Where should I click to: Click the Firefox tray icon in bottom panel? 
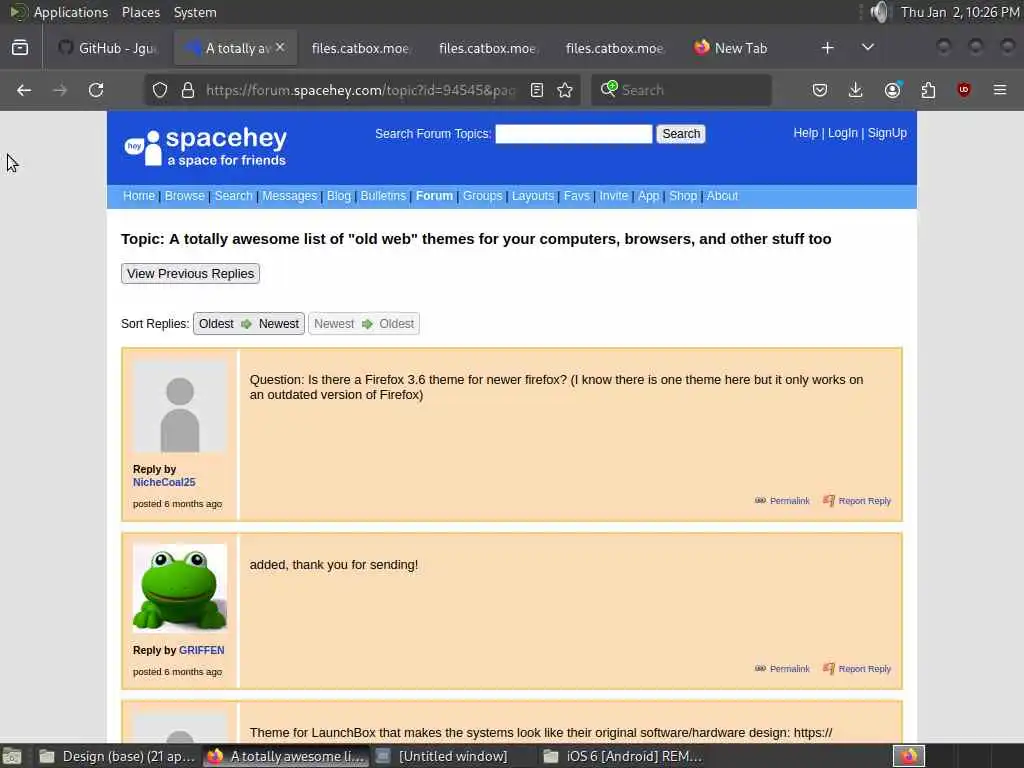pyautogui.click(x=908, y=756)
